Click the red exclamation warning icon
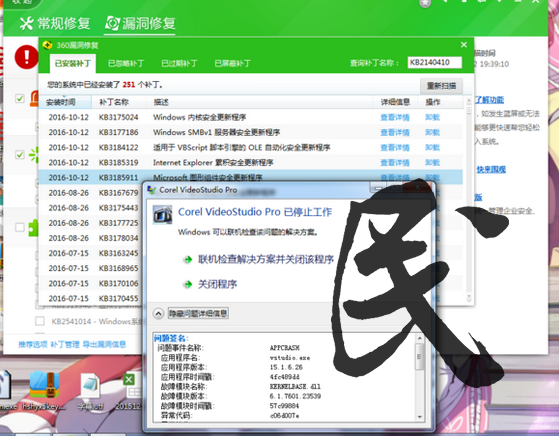This screenshot has height=438, width=559. pos(26,57)
